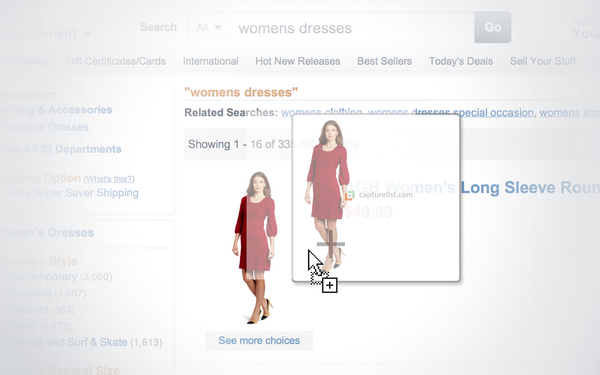
Task: Open Sell Your Stuff
Action: pos(543,61)
